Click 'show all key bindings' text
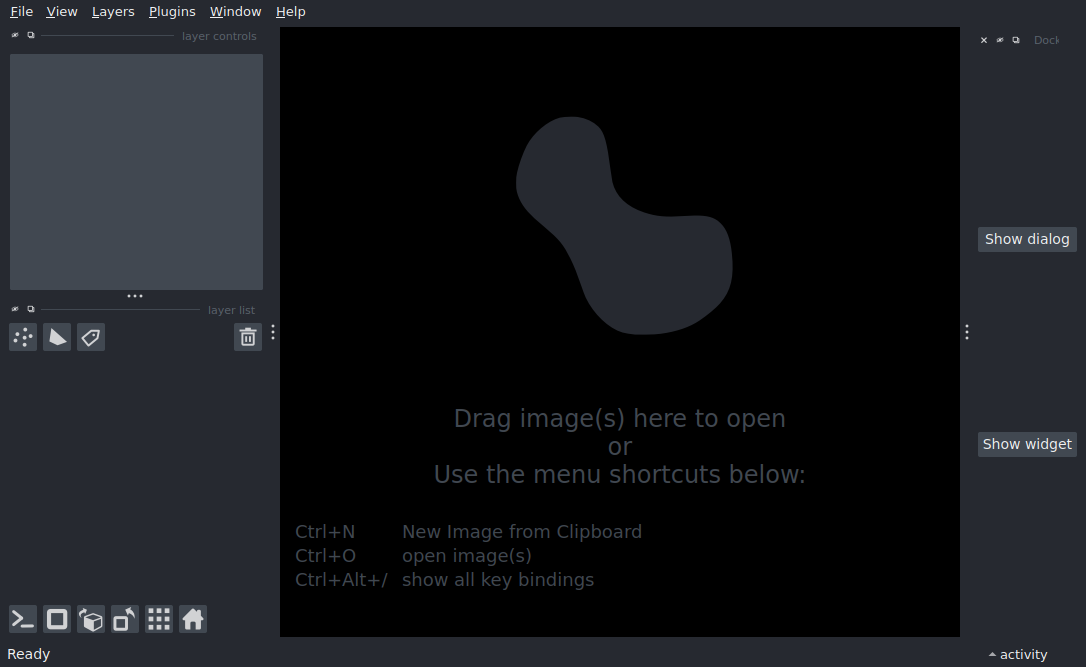This screenshot has height=667, width=1086. coord(498,580)
